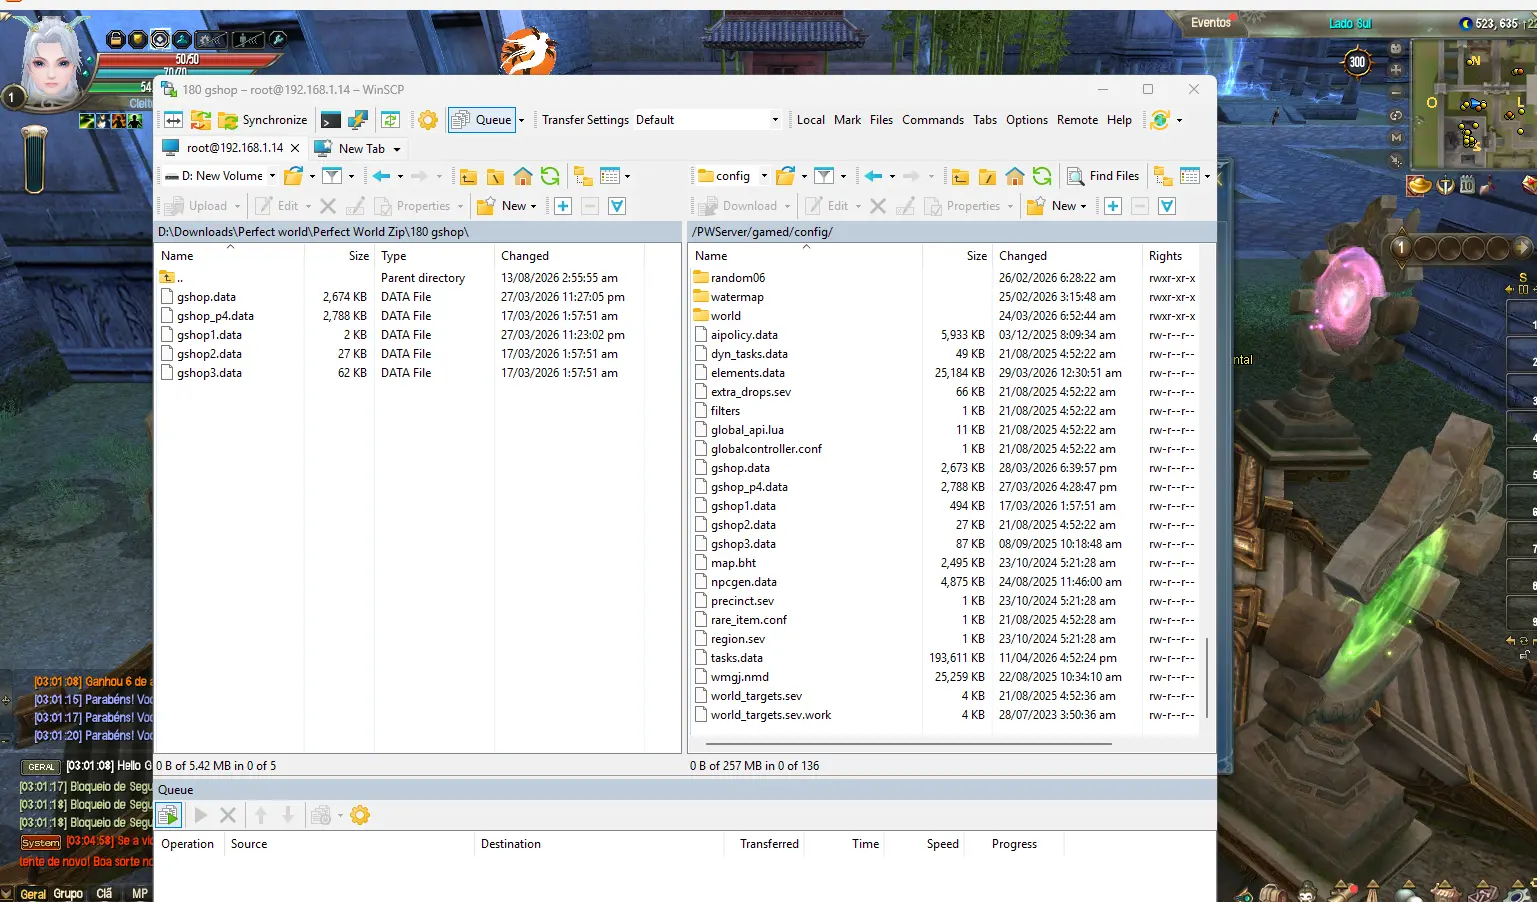1537x902 pixels.
Task: Refresh the local panel
Action: [550, 176]
